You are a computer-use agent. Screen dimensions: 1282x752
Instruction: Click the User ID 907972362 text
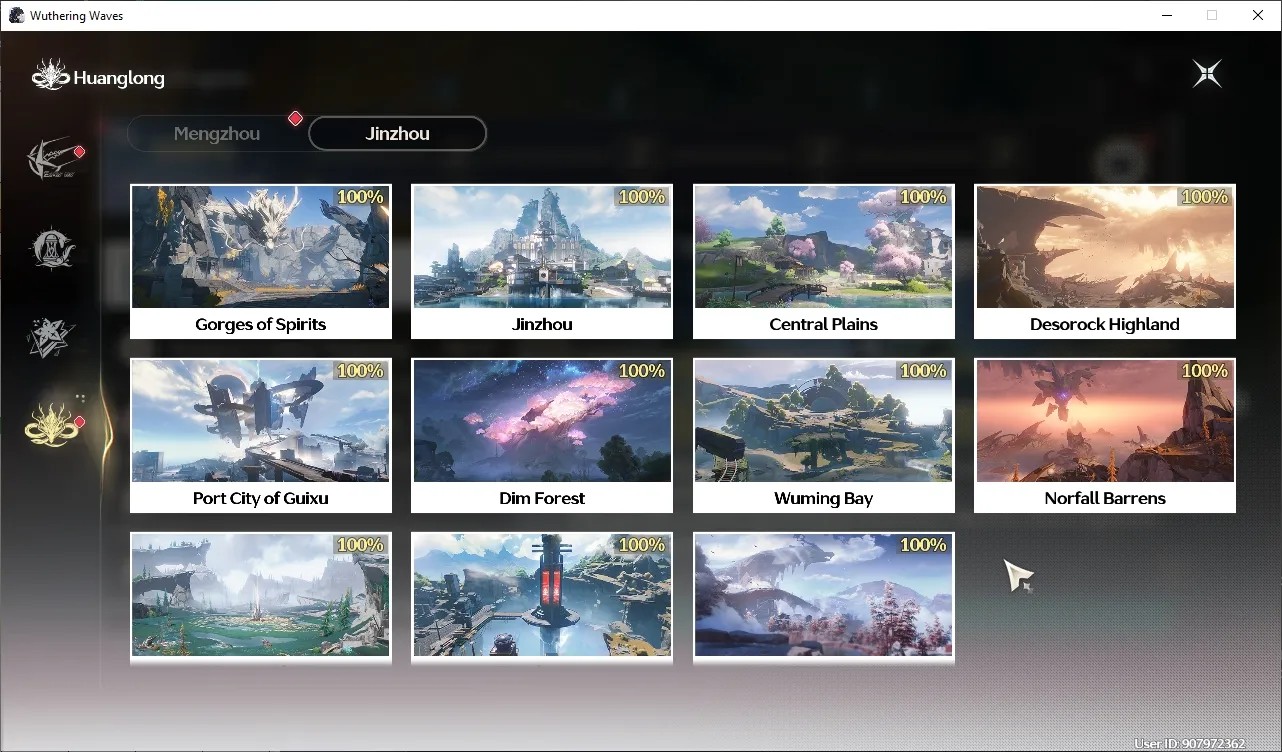[1190, 744]
